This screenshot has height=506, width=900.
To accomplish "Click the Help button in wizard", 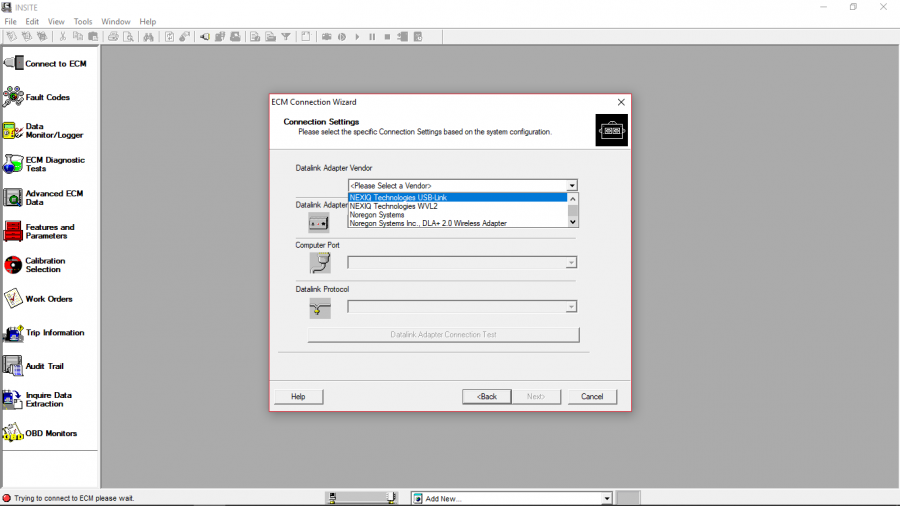I will [298, 397].
